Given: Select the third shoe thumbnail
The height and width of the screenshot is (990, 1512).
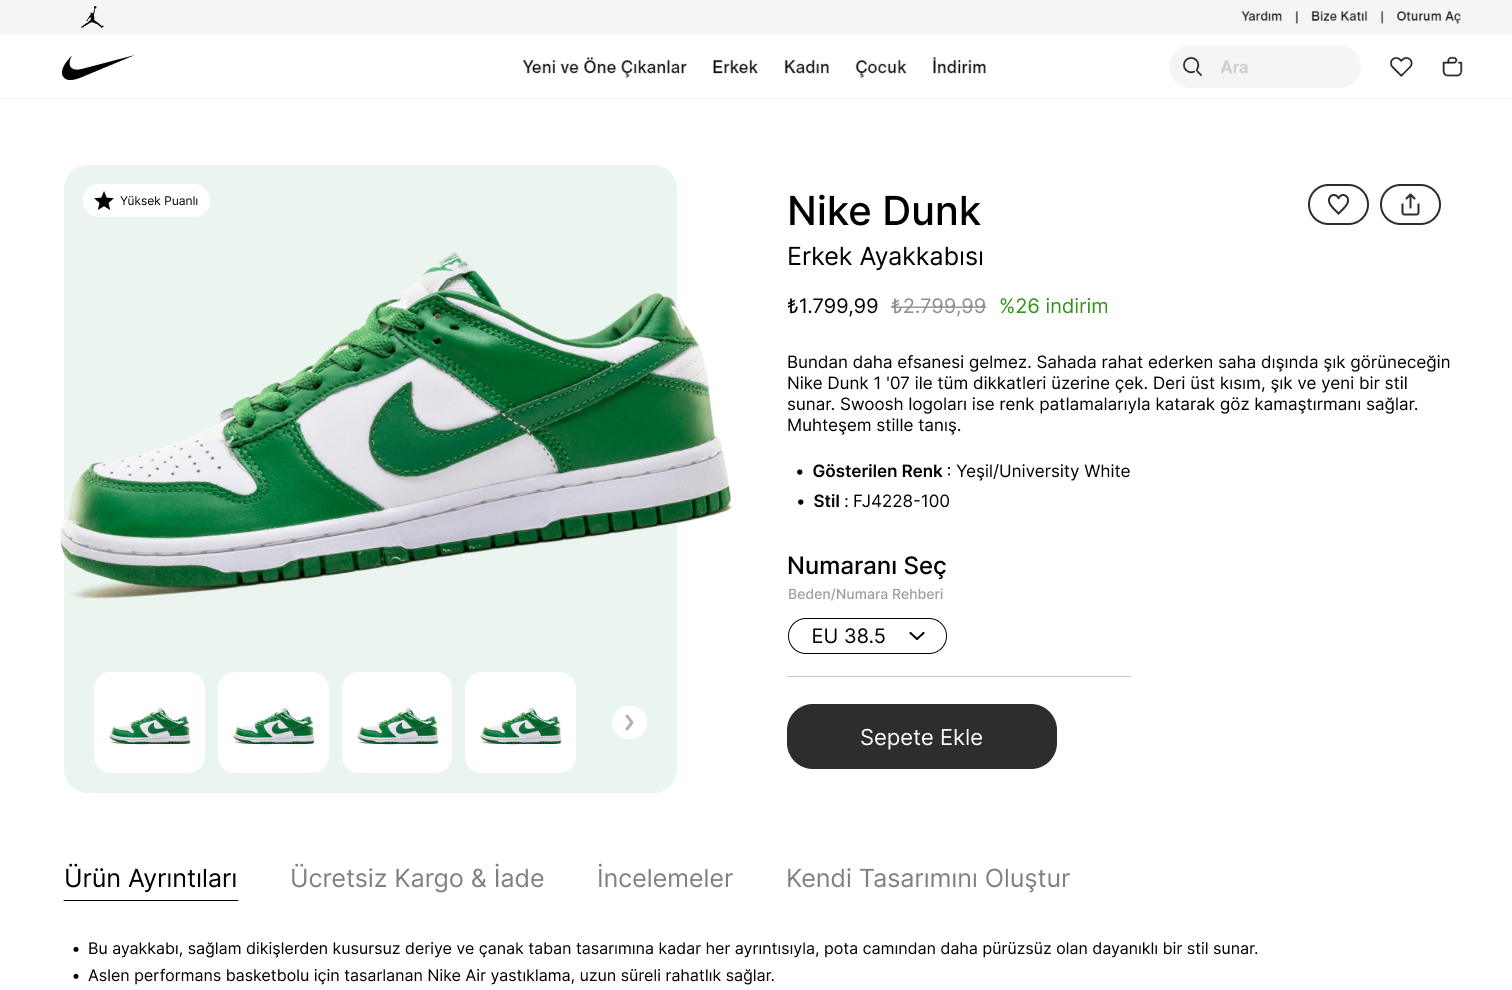Looking at the screenshot, I should coord(397,722).
